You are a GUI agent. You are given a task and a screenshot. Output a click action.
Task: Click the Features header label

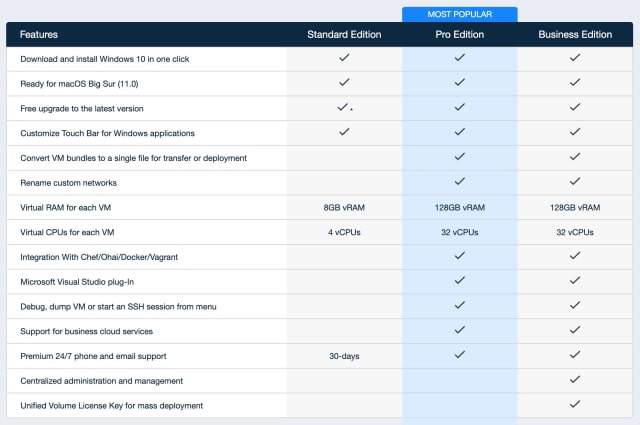[x=39, y=34]
